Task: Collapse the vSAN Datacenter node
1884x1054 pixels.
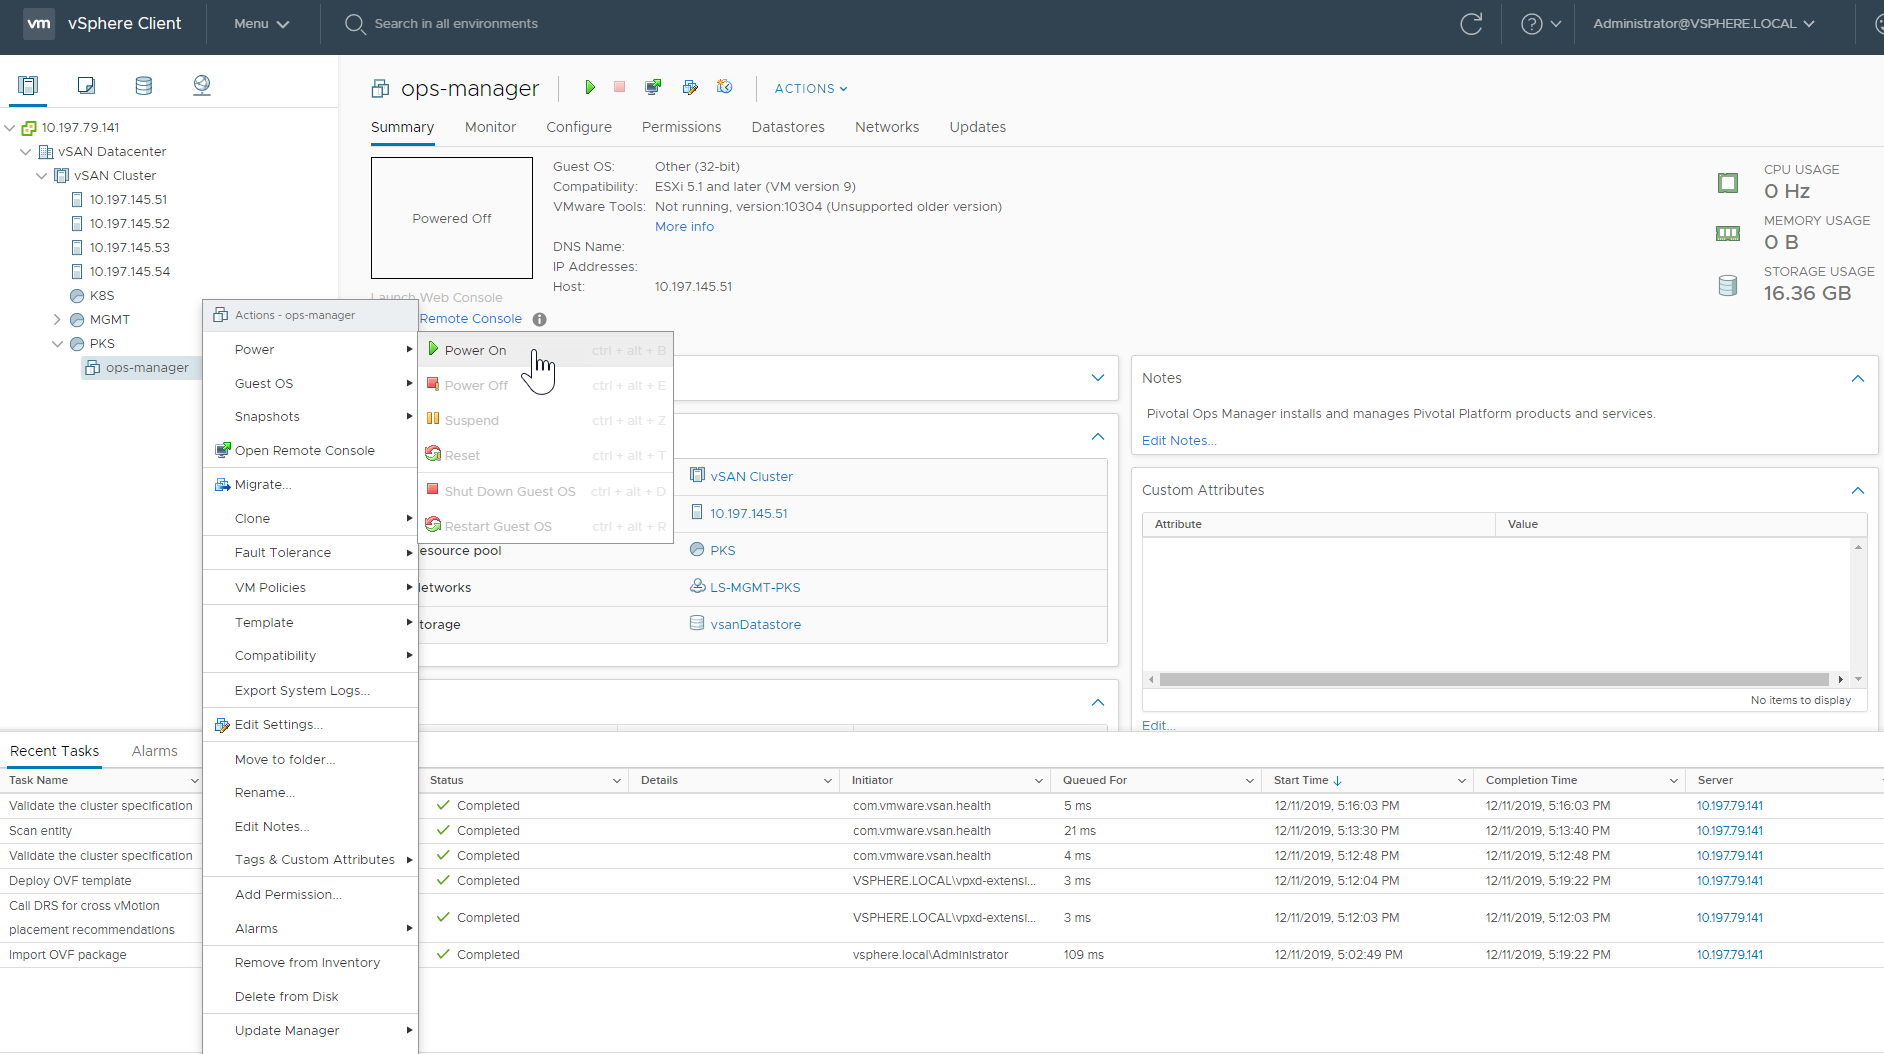Action: point(26,152)
